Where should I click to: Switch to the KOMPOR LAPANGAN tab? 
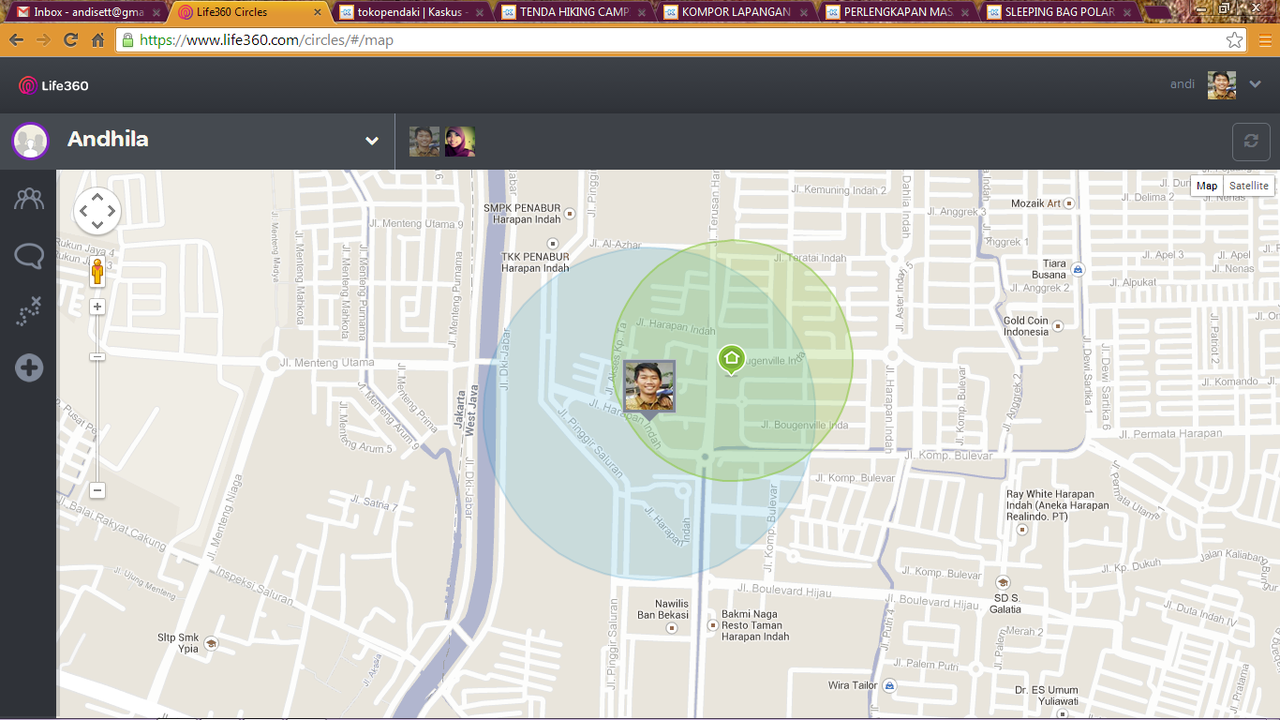tap(736, 12)
